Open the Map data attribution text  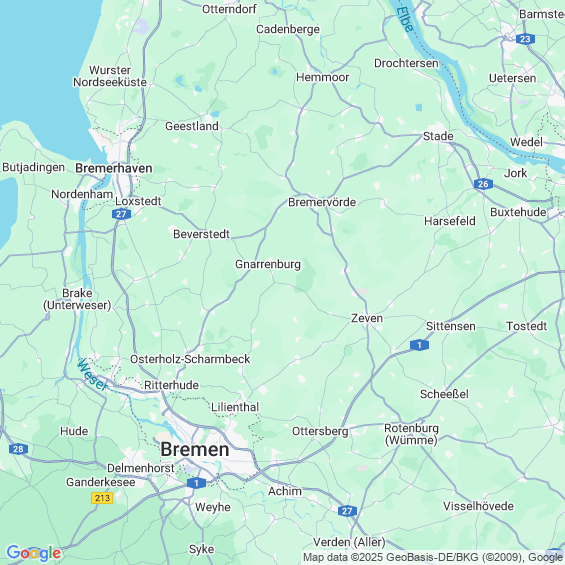433,557
